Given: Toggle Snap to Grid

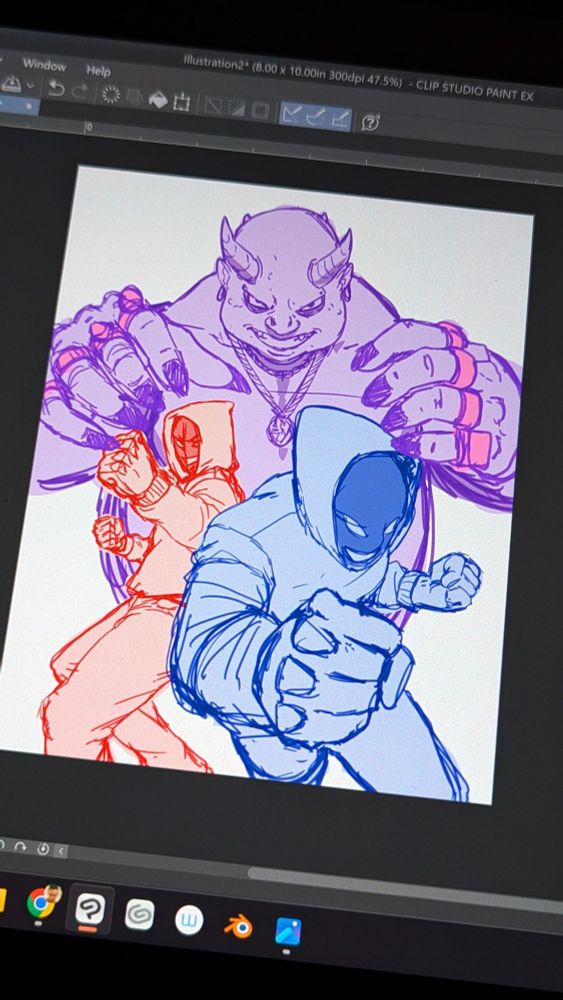Looking at the screenshot, I should point(340,119).
